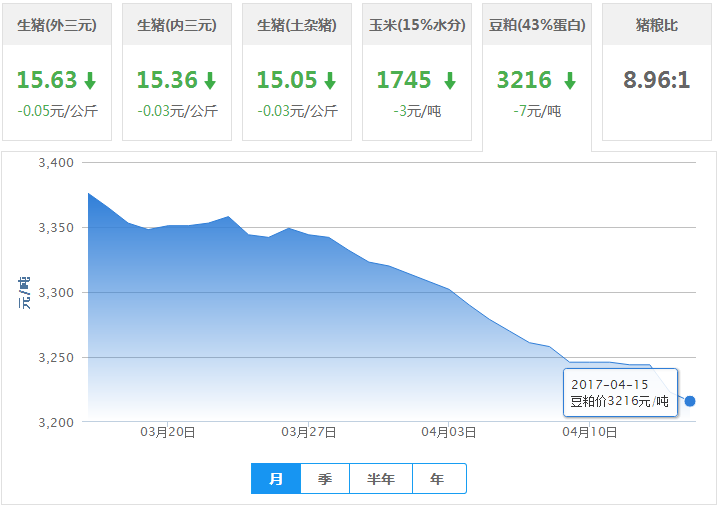The image size is (722, 509).
Task: Click the -0.05元/公斤 change text
Action: (x=57, y=111)
